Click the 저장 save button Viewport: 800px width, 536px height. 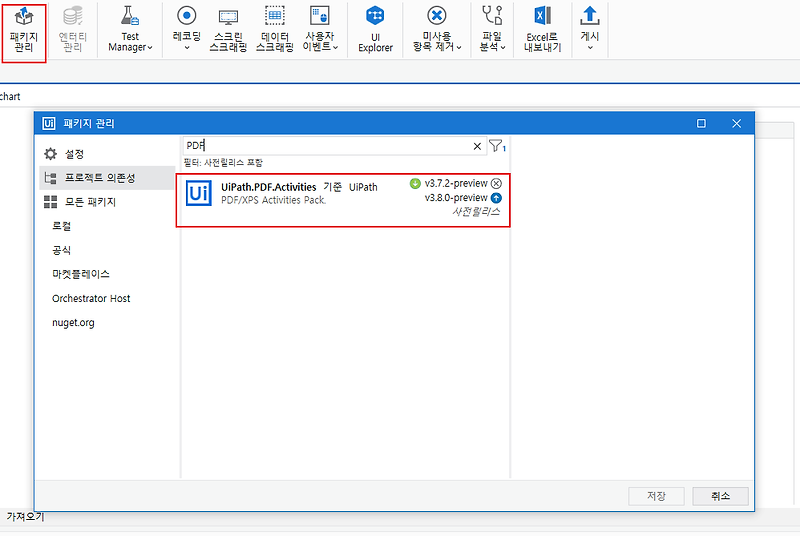coord(656,496)
